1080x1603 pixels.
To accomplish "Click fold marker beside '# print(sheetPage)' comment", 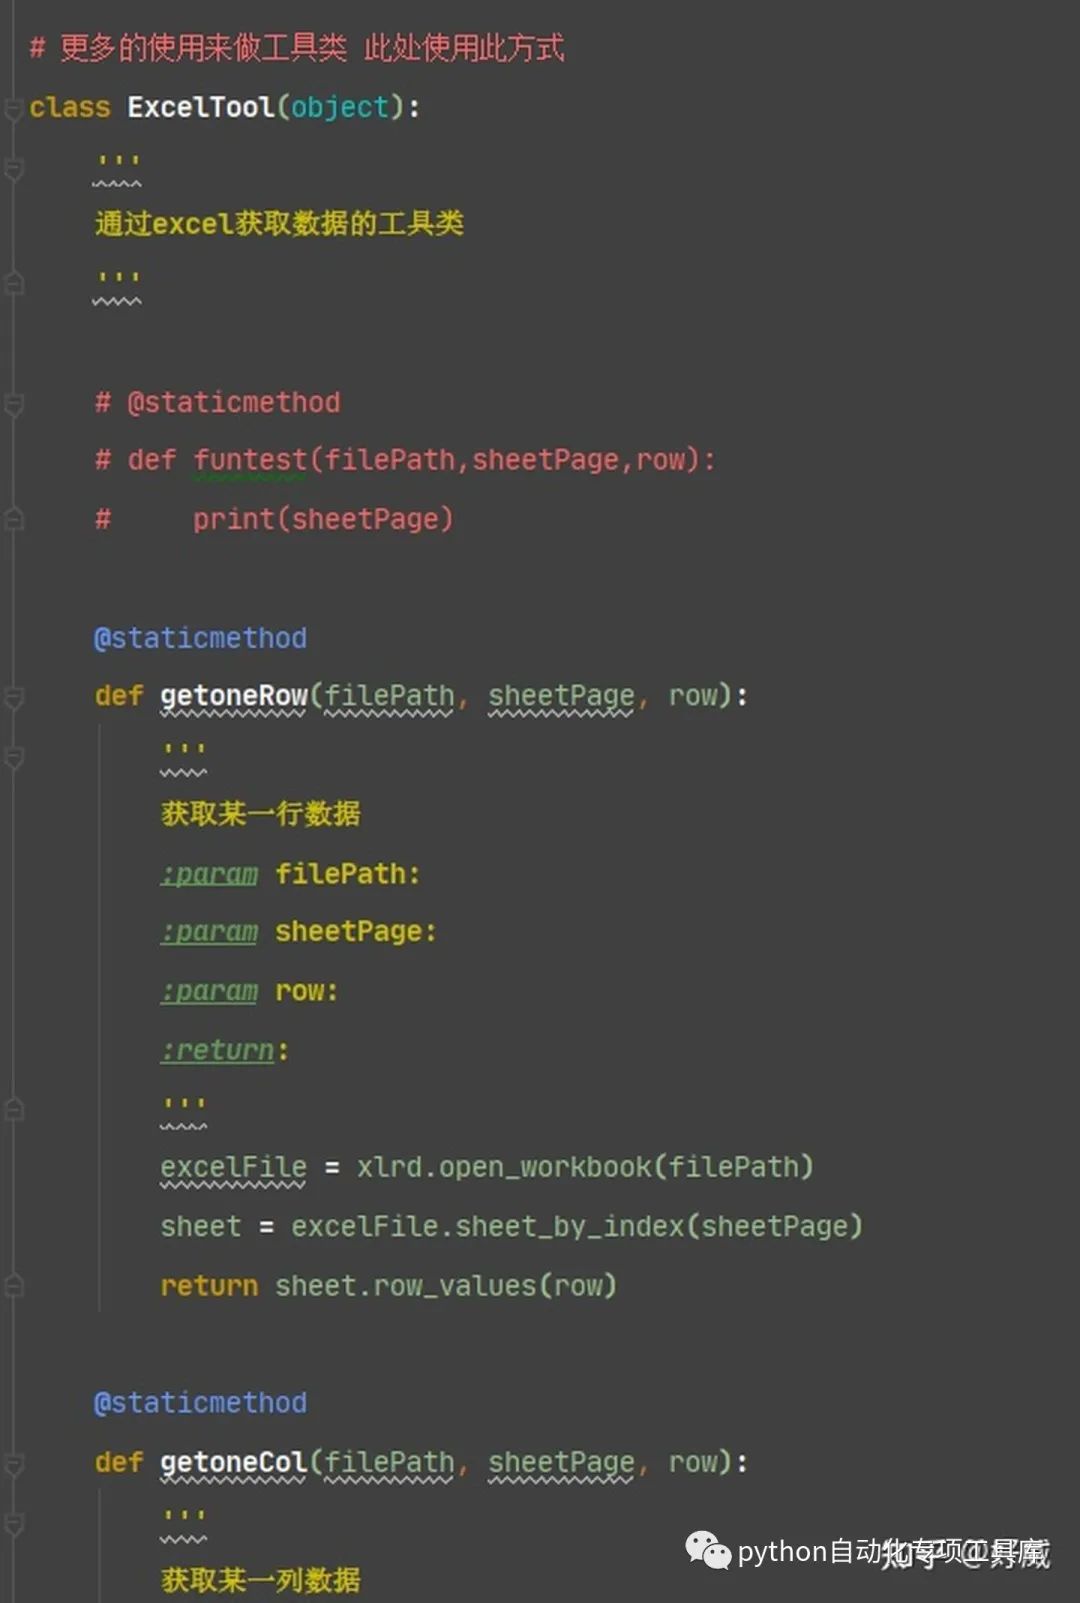I will click(14, 520).
